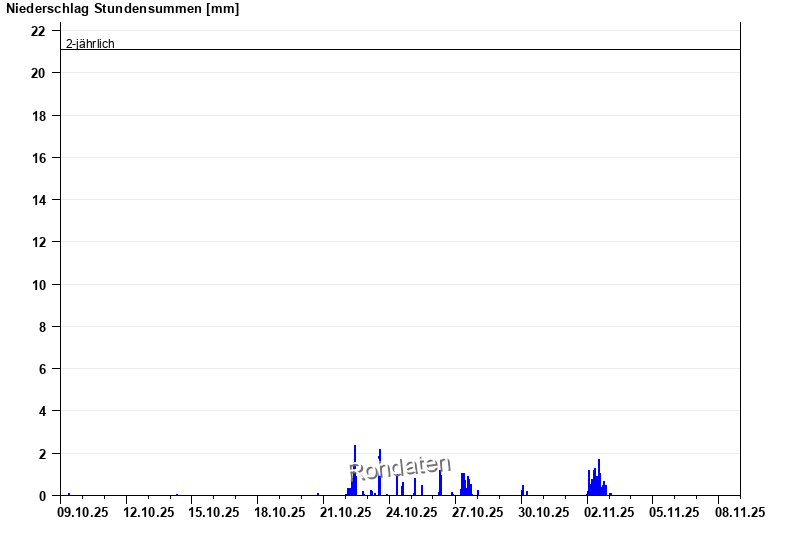Click the 15.10.25 x-axis date
The image size is (800, 550).
click(214, 512)
